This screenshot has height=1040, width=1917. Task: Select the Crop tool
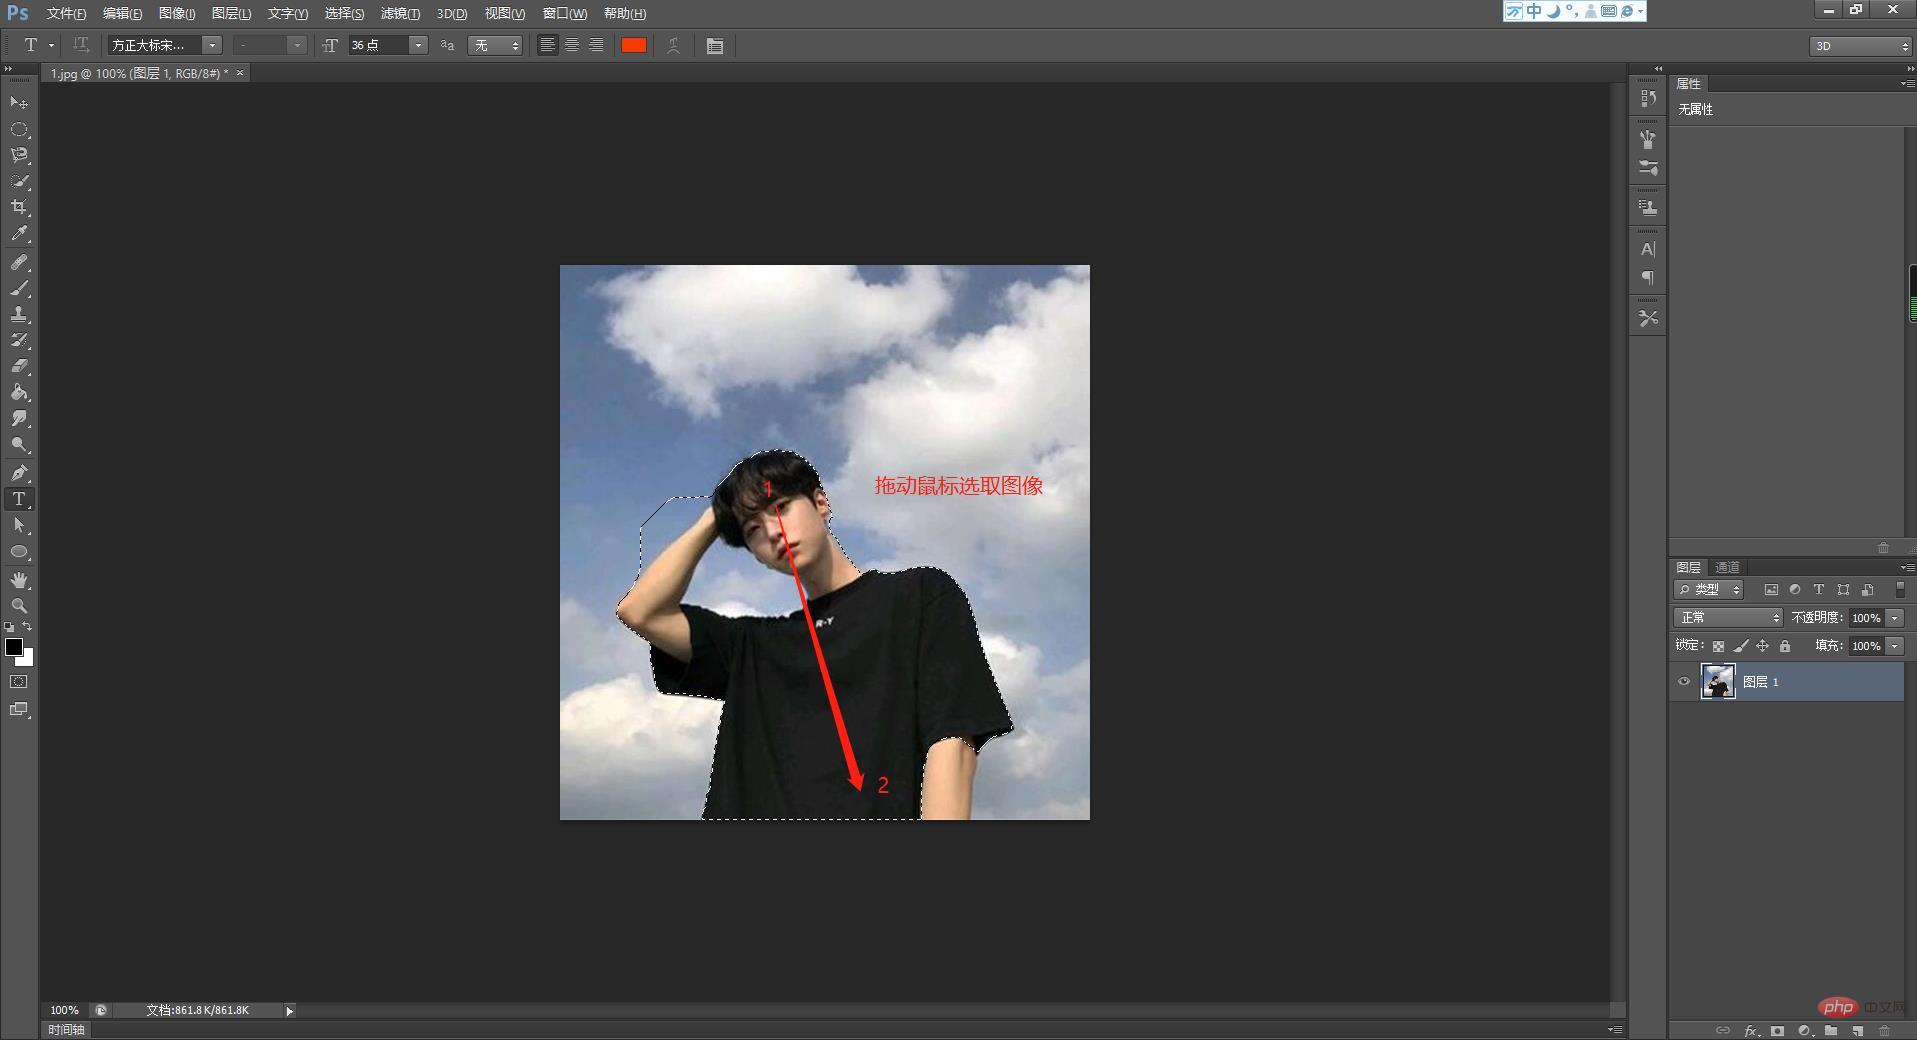point(19,207)
